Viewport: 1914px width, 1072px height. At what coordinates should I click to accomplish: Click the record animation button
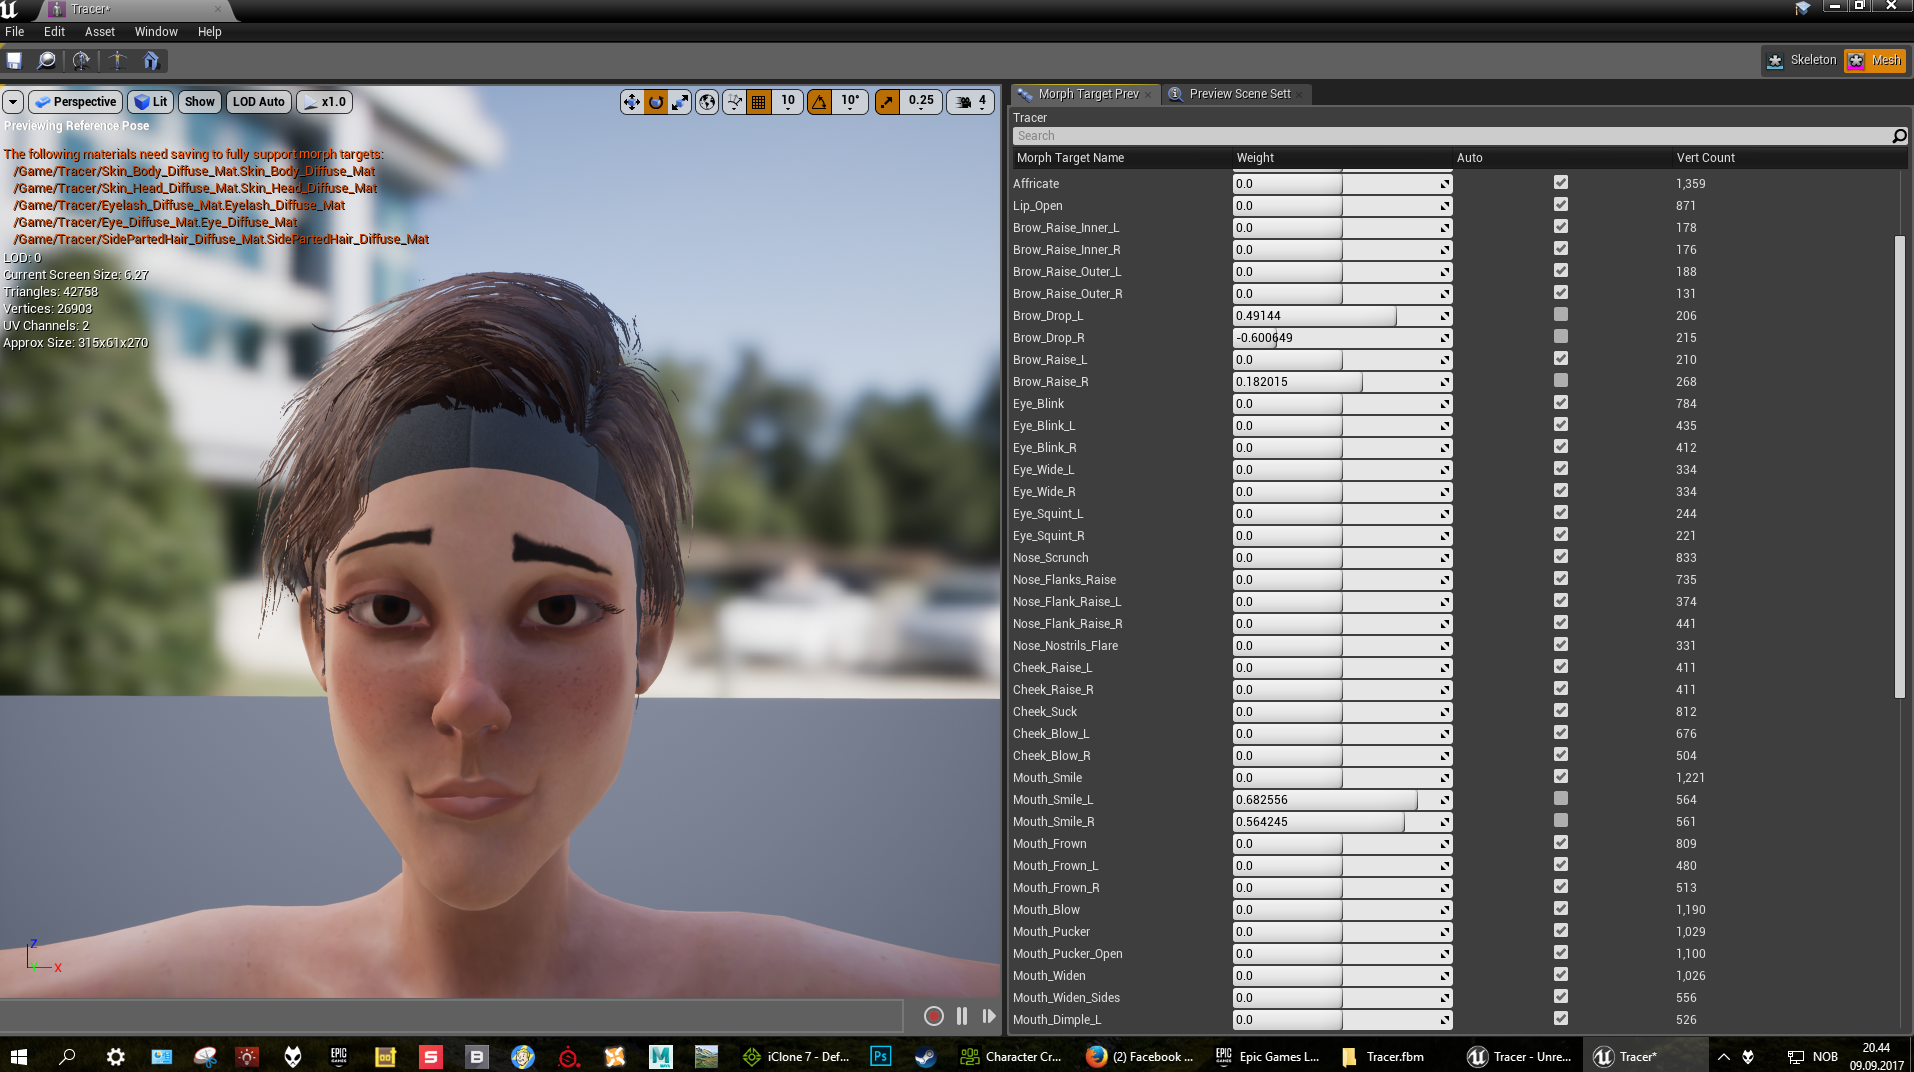point(934,1016)
